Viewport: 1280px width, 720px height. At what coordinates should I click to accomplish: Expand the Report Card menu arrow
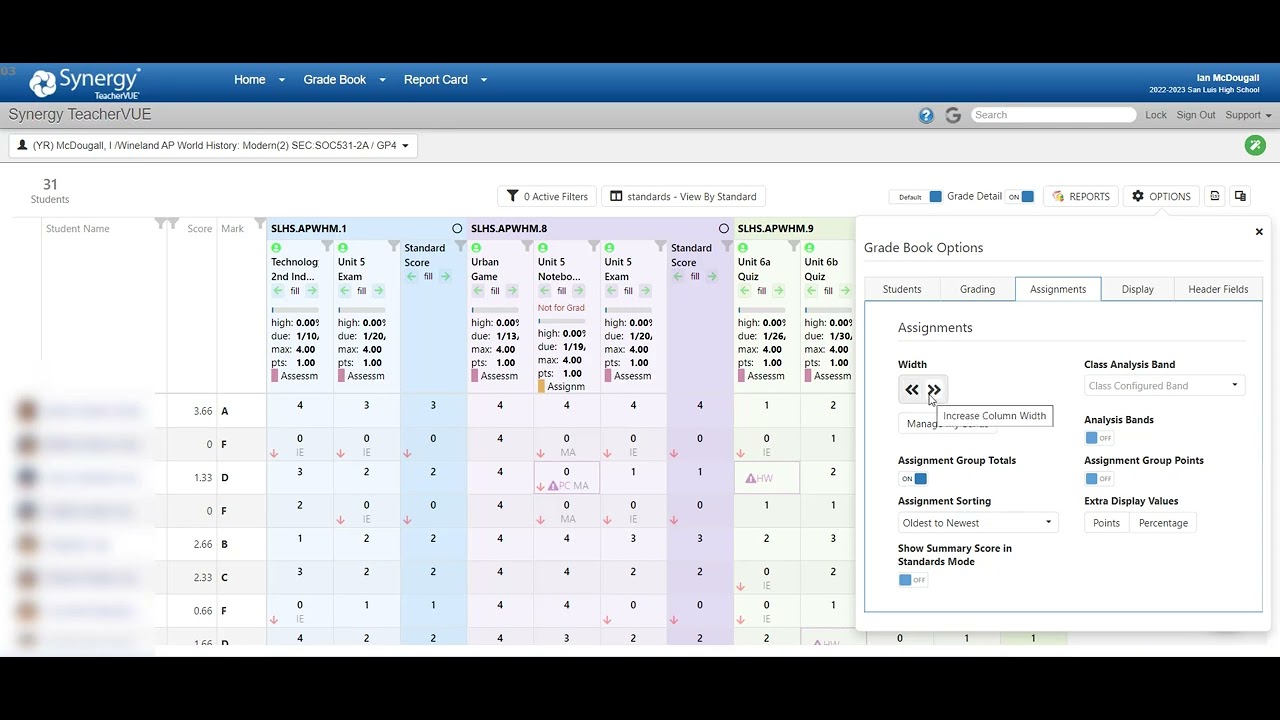click(x=484, y=80)
